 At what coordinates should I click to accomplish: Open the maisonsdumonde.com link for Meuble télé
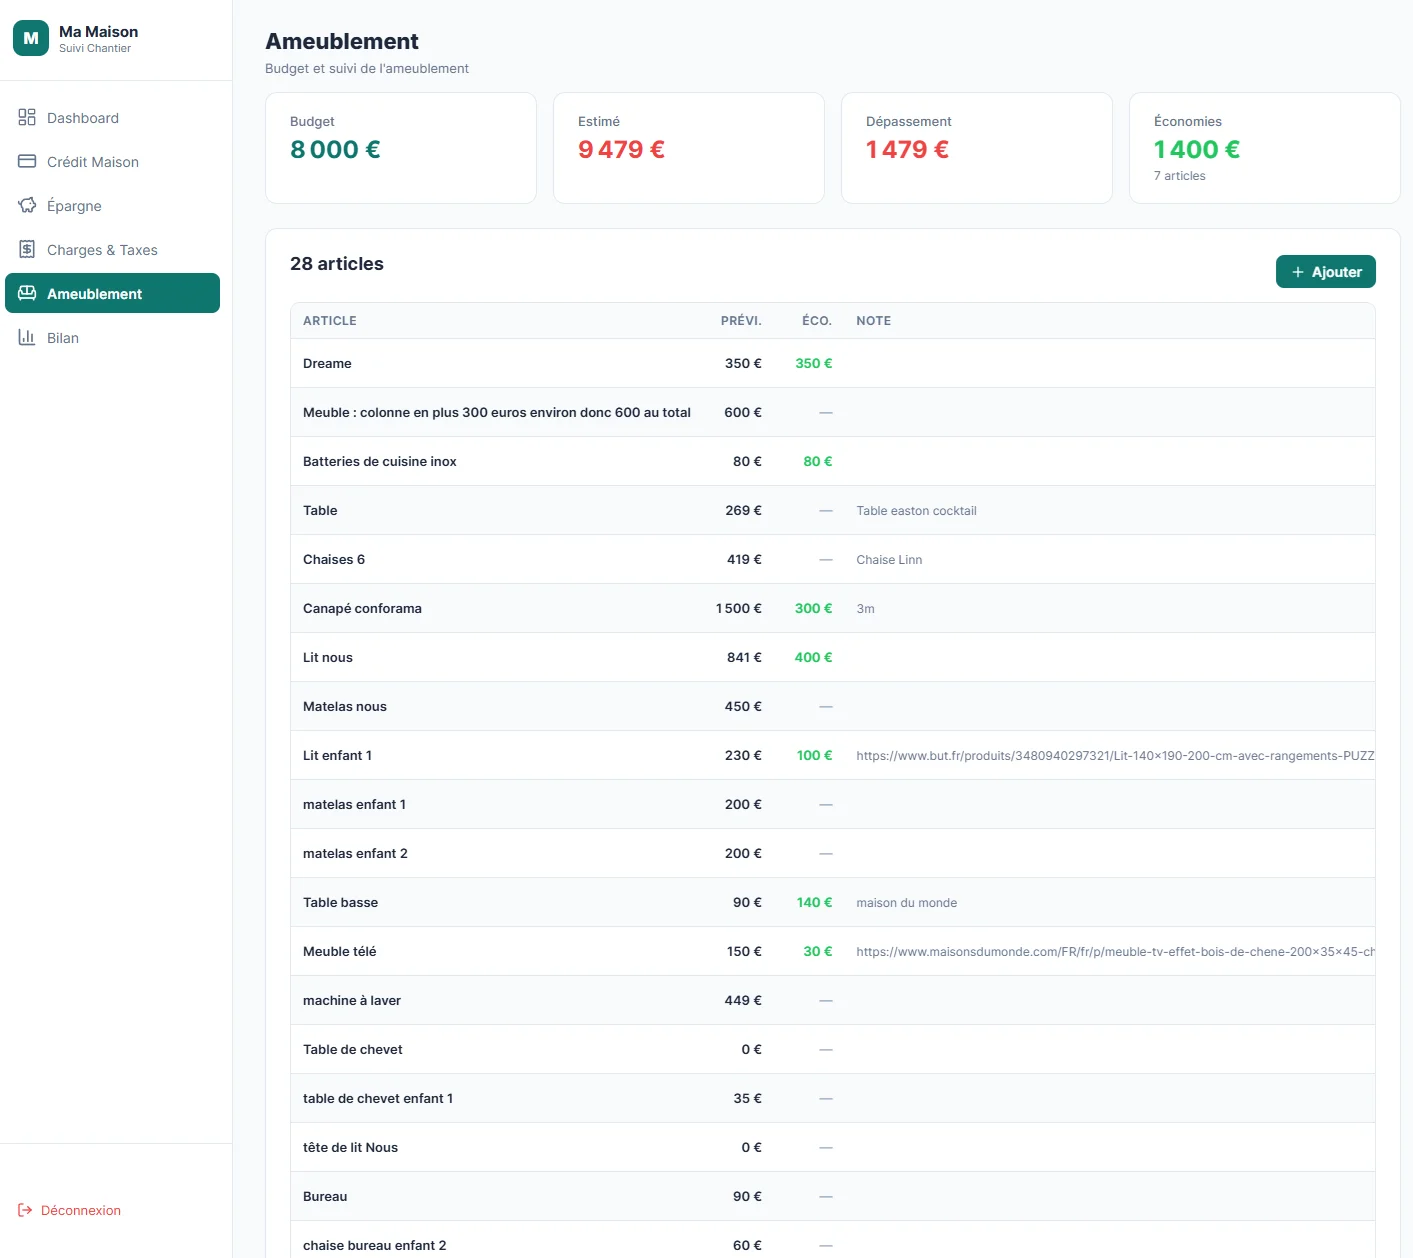pyautogui.click(x=1115, y=952)
